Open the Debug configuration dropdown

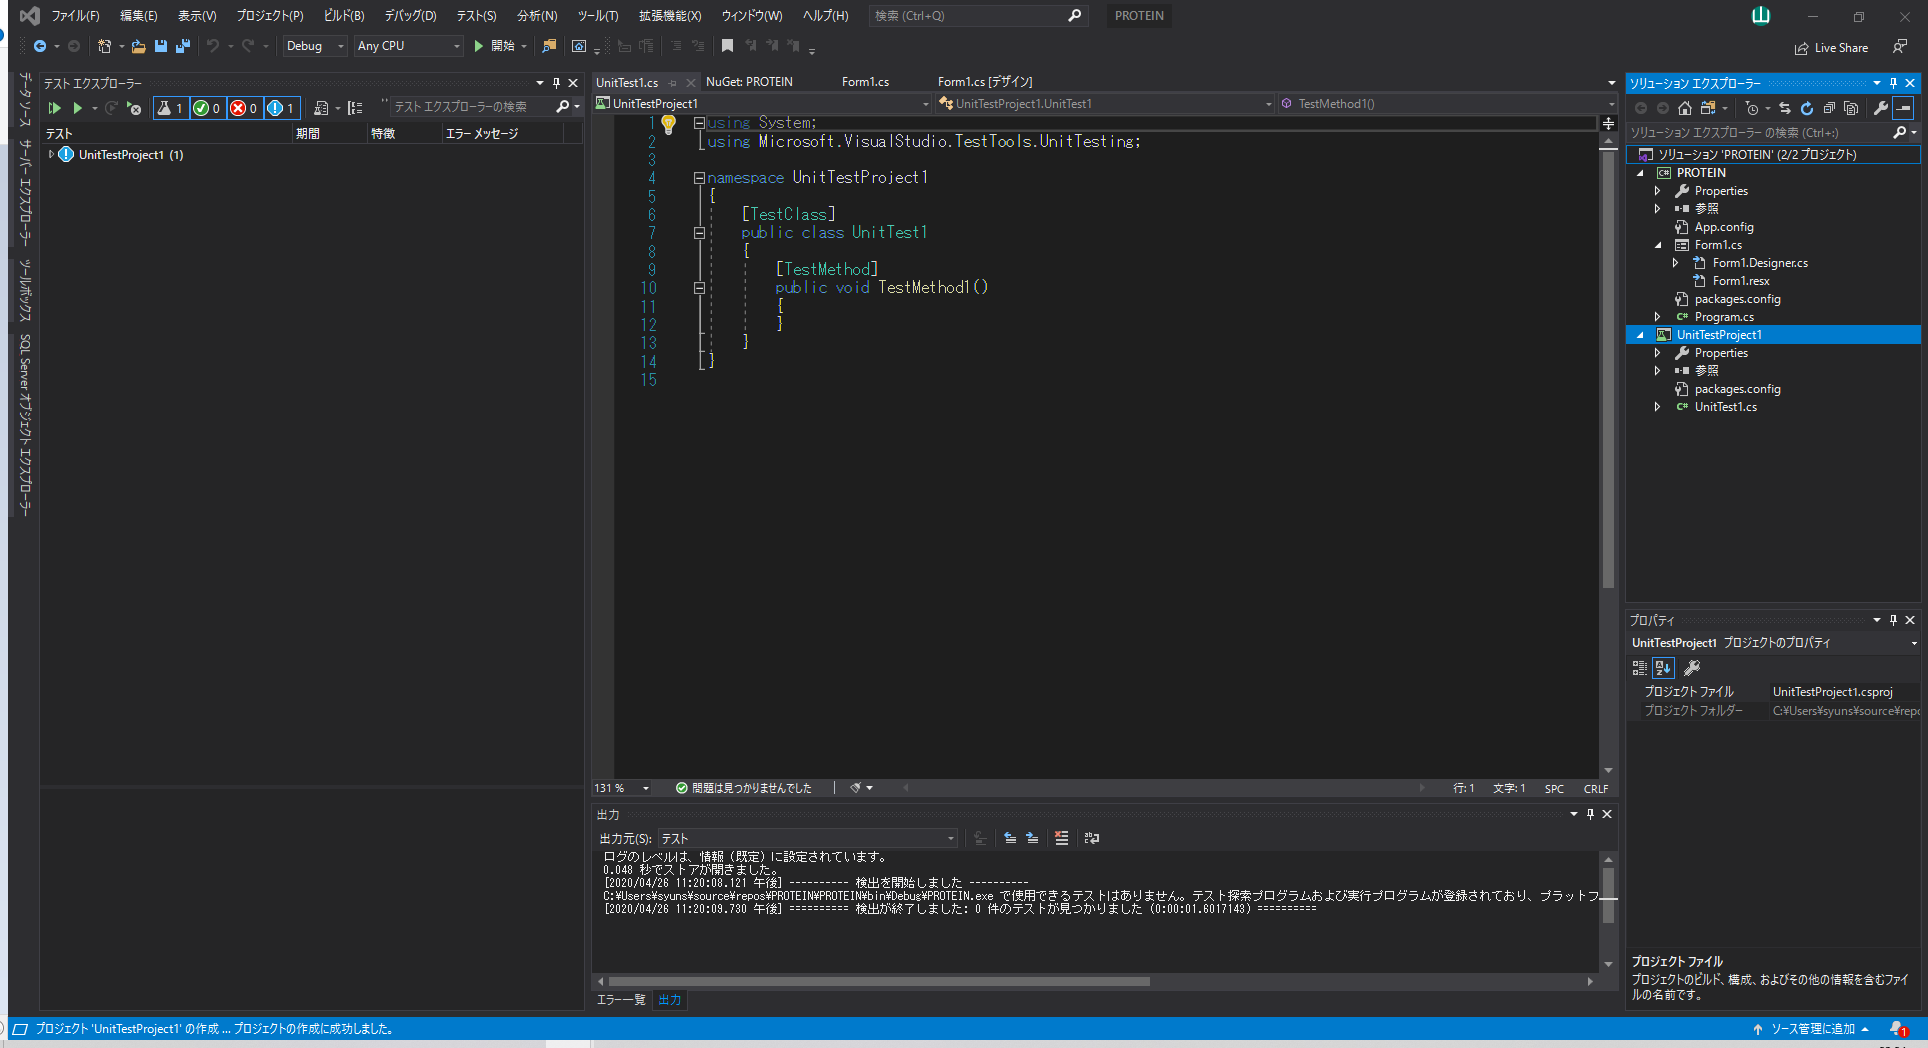coord(314,46)
